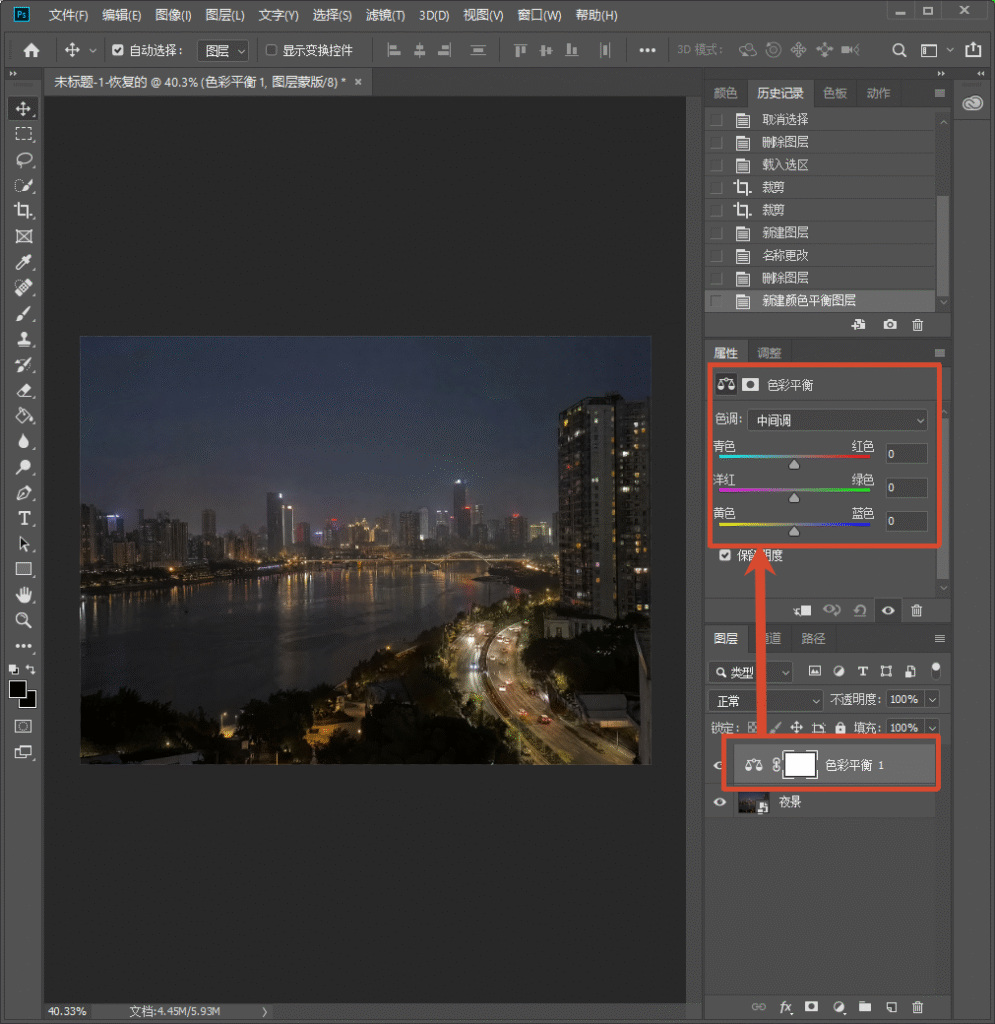Select the Move tool in the toolbar
Screen dimensions: 995x1024
[x=24, y=108]
